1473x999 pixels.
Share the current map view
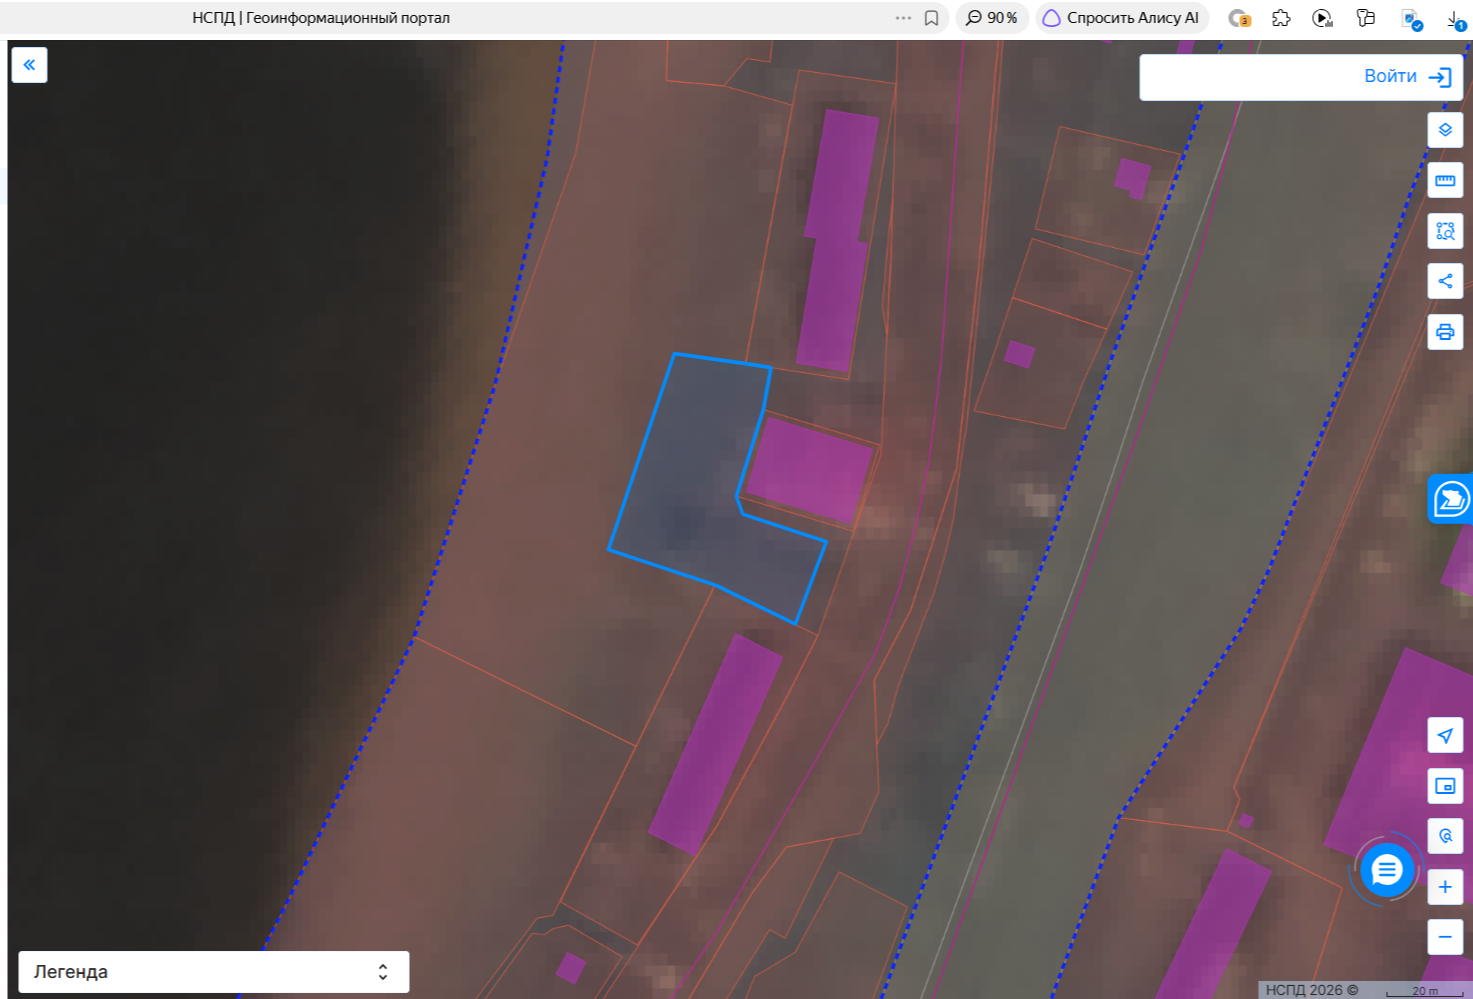coord(1445,281)
